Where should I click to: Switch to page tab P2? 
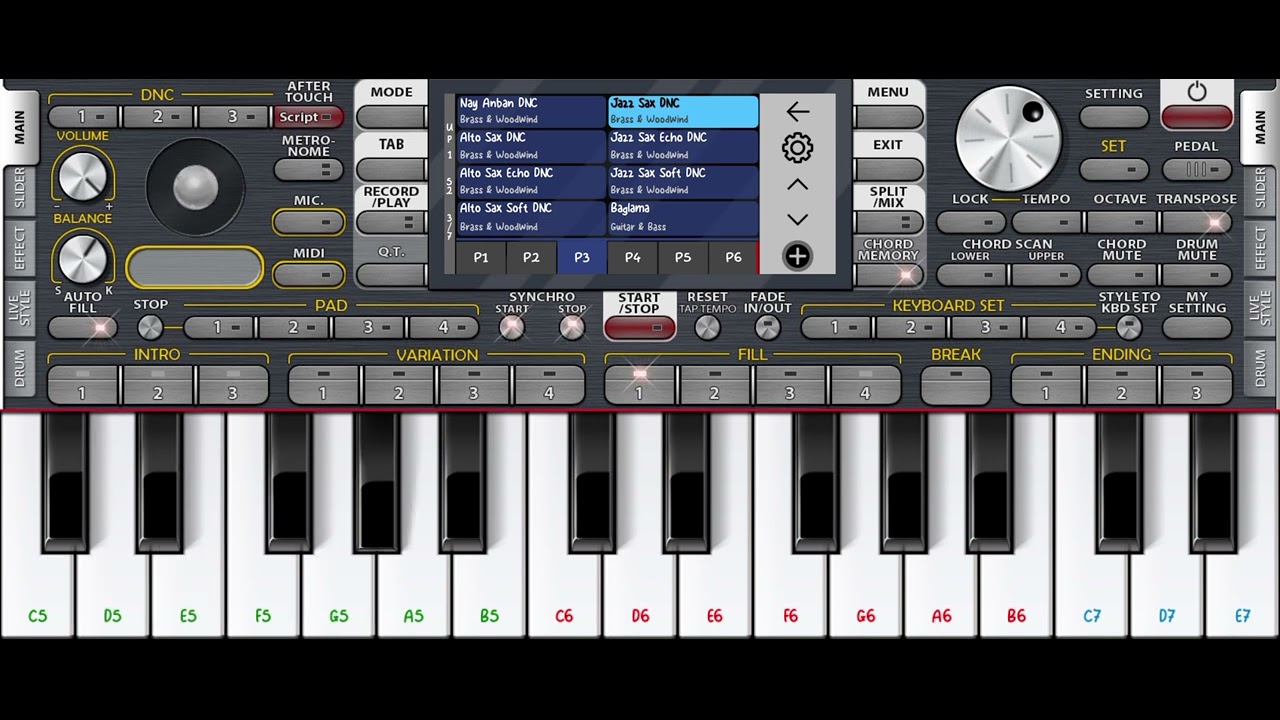(x=531, y=257)
